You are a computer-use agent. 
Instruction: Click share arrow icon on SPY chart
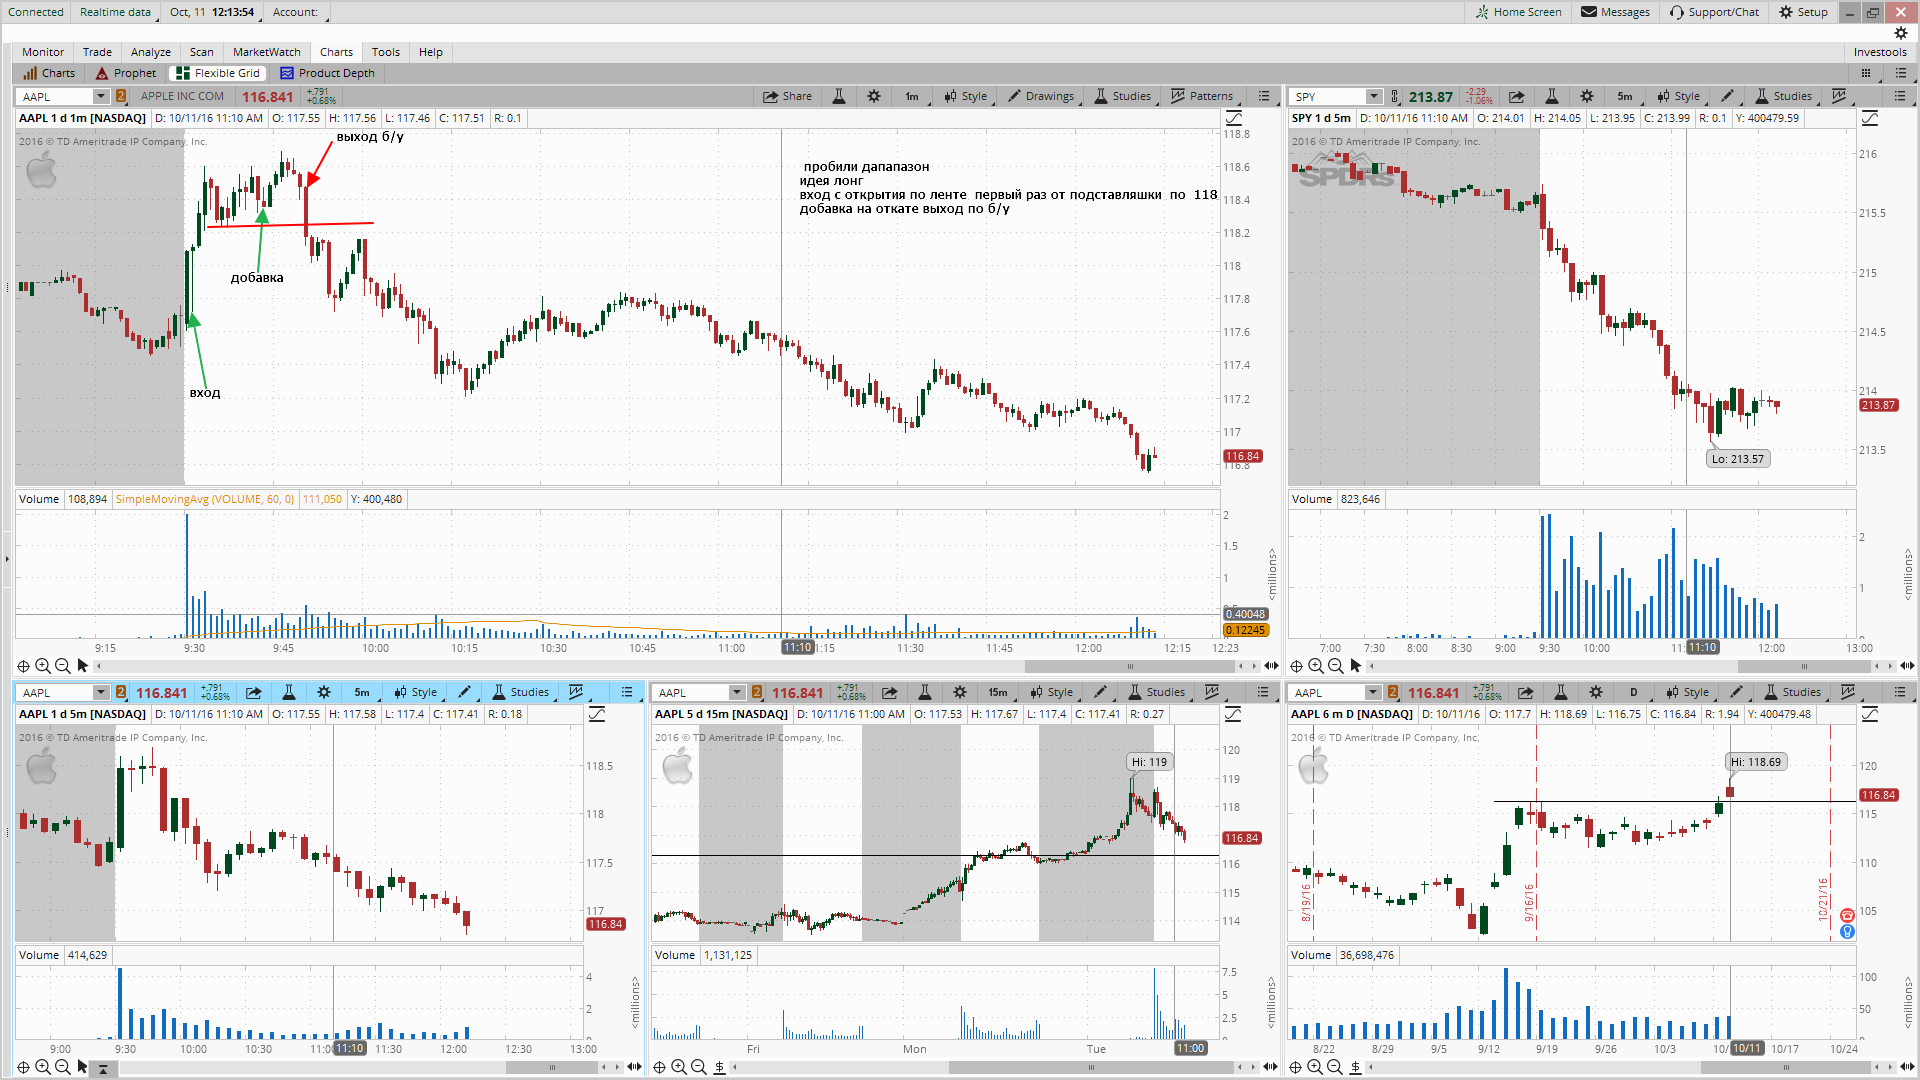coord(1516,96)
